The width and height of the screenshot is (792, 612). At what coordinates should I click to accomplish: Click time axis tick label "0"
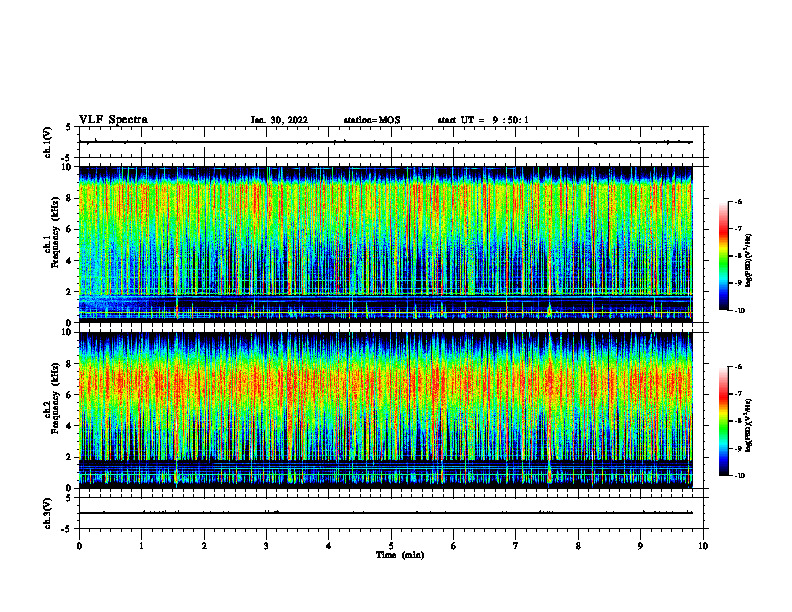(x=79, y=546)
